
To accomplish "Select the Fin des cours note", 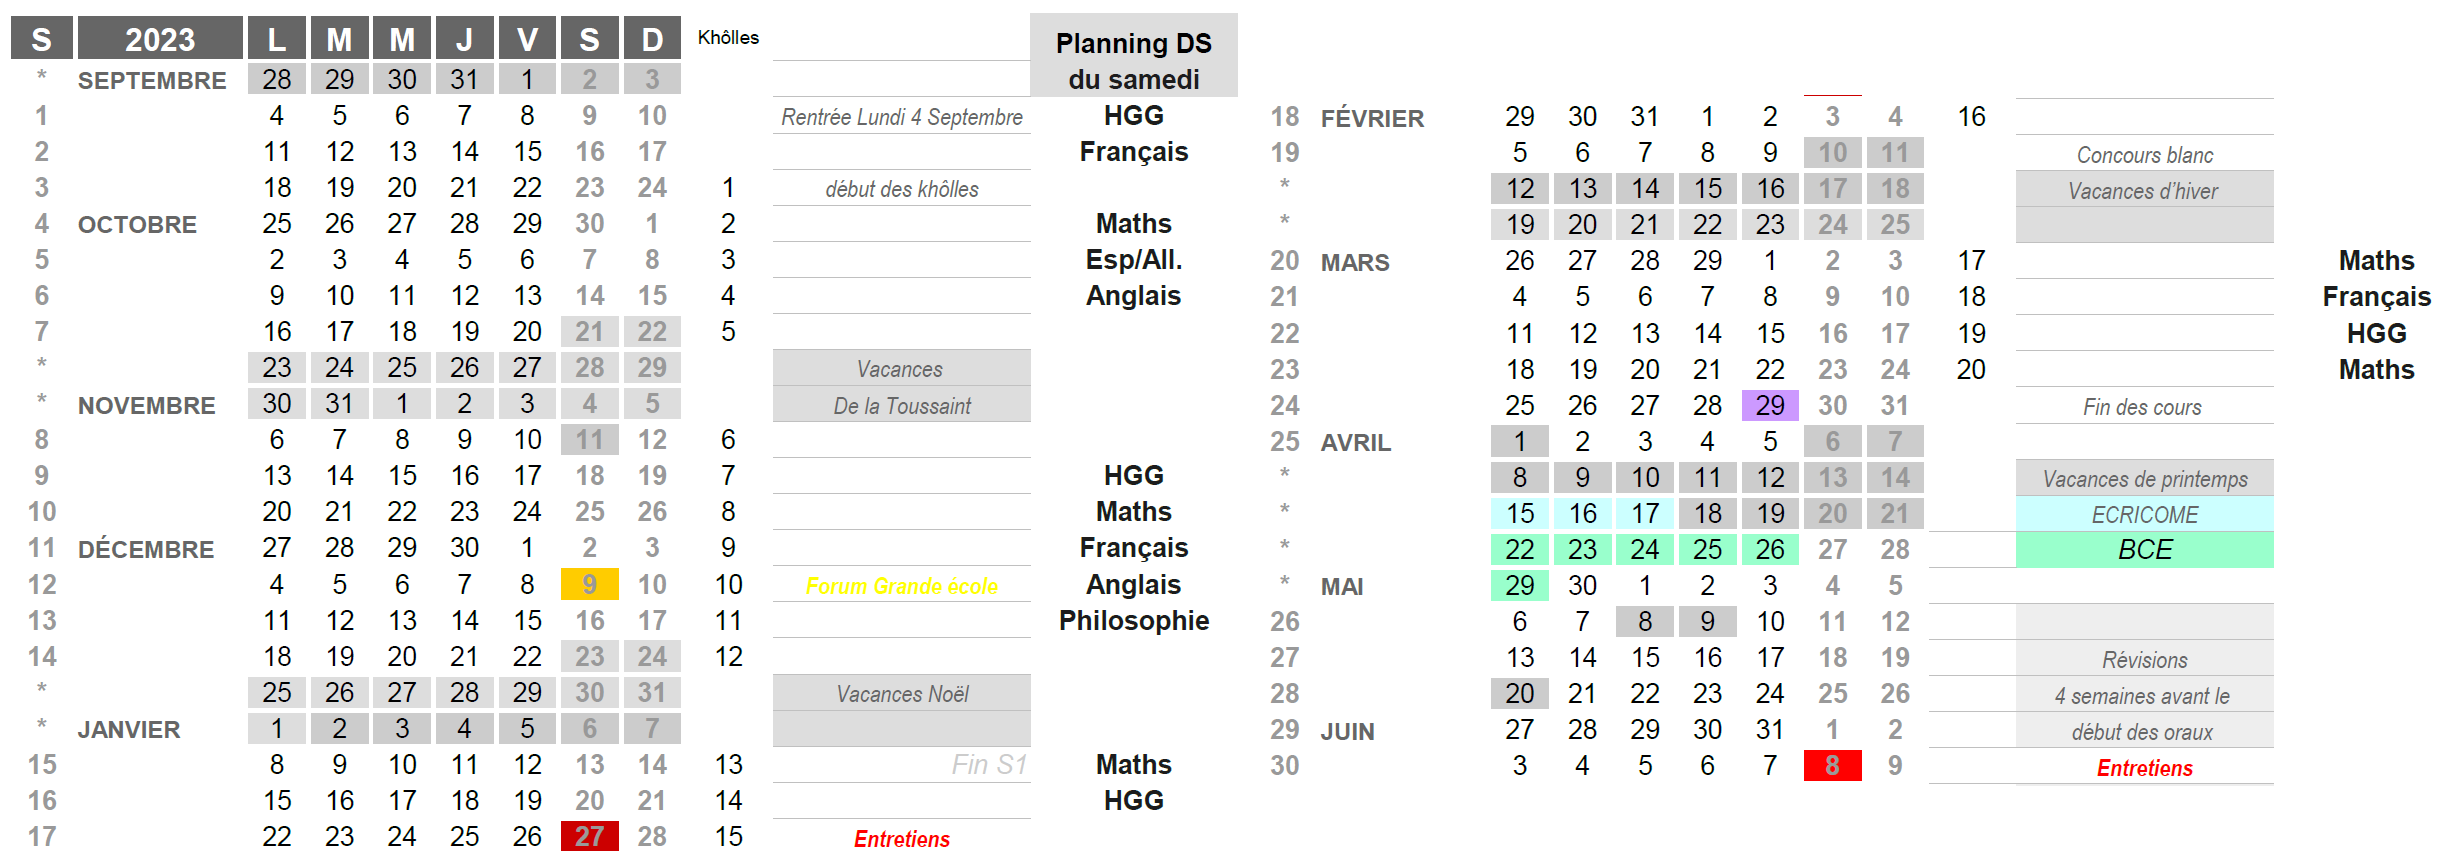I will click(2142, 407).
